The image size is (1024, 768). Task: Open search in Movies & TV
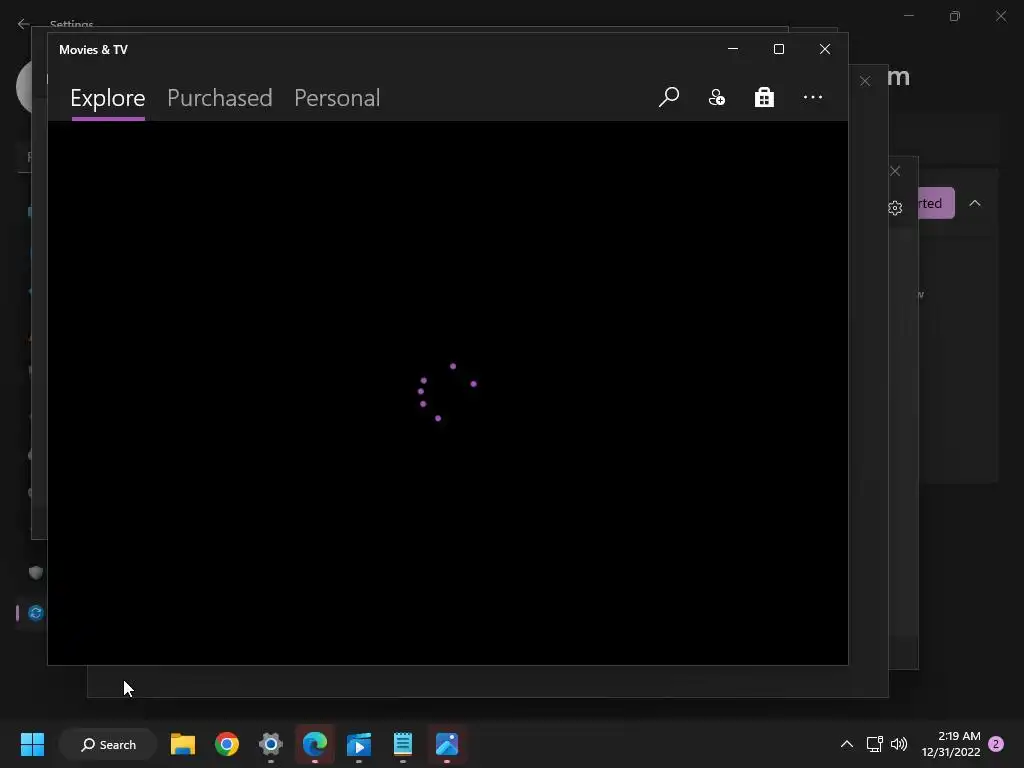coord(669,97)
